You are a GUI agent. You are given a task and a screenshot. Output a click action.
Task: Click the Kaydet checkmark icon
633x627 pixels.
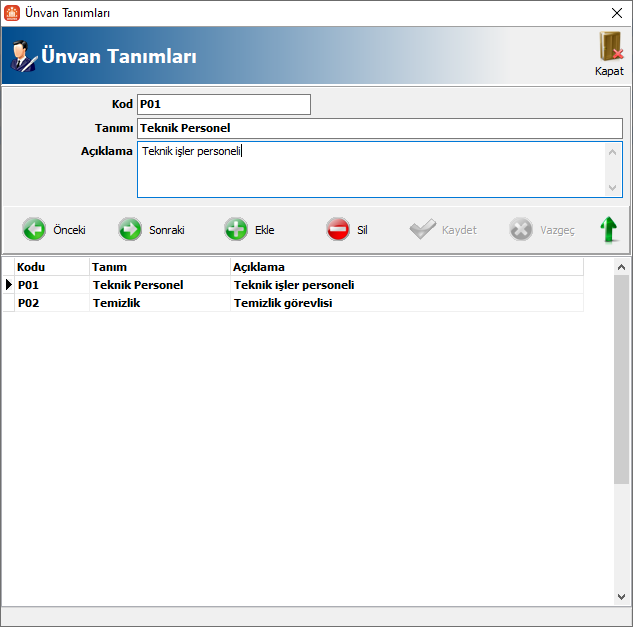[x=423, y=230]
